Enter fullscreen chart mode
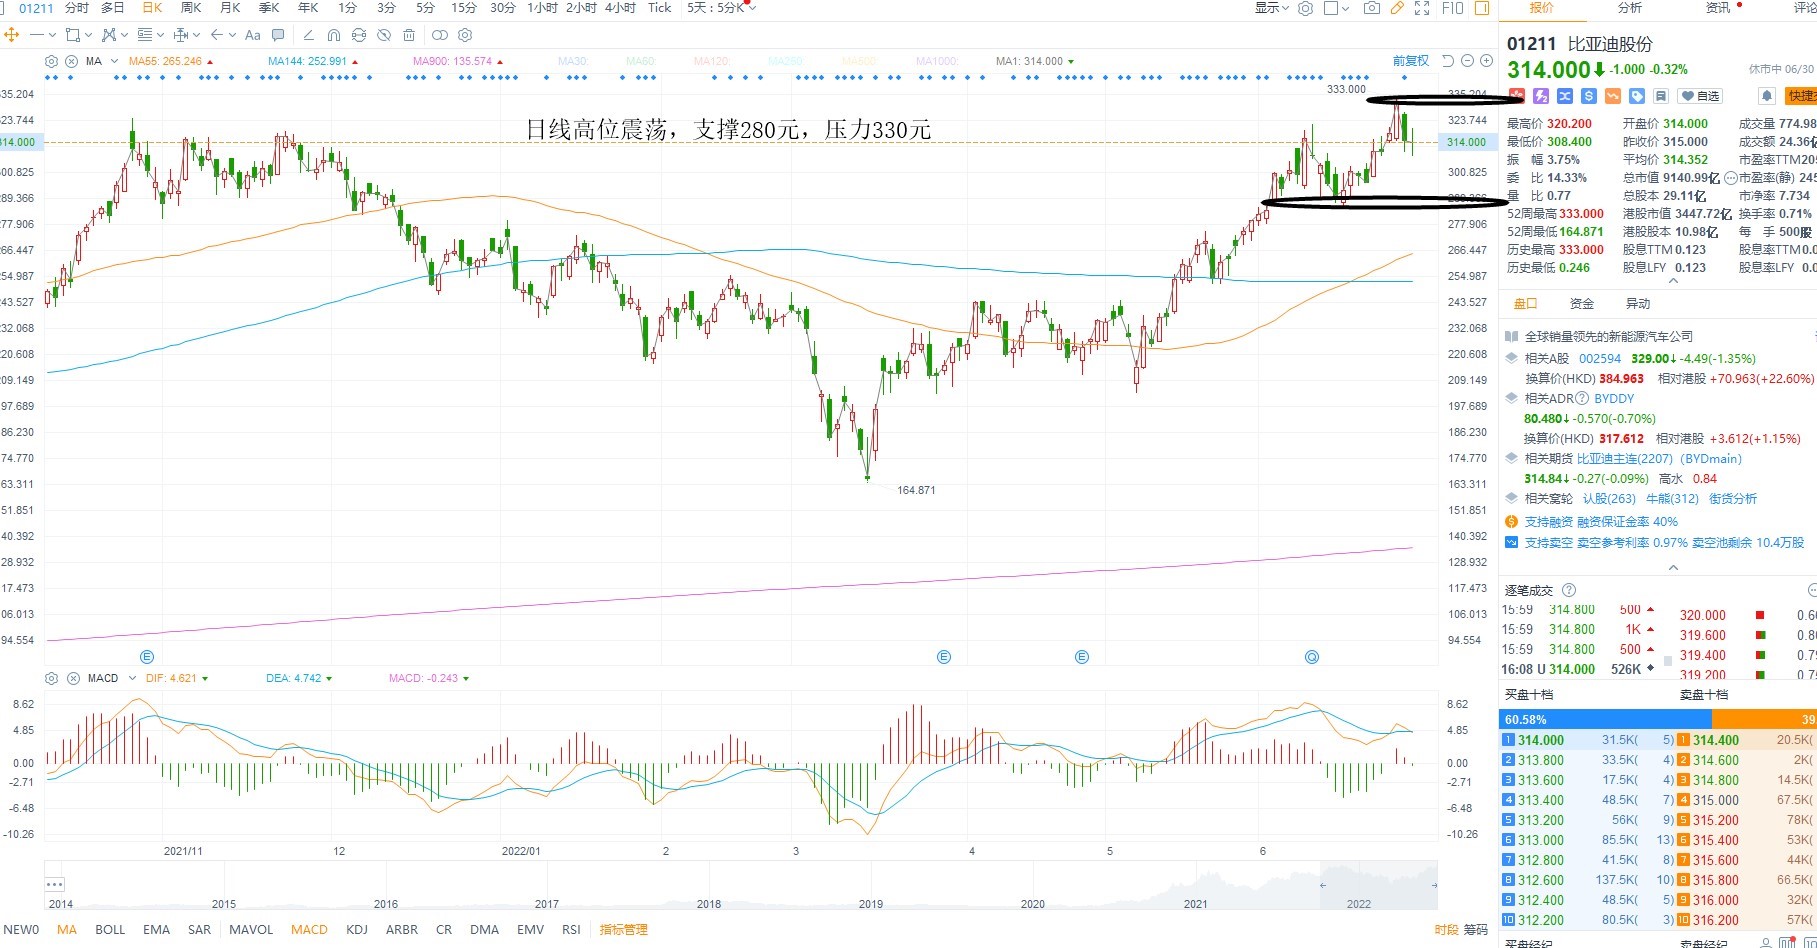 (1422, 8)
